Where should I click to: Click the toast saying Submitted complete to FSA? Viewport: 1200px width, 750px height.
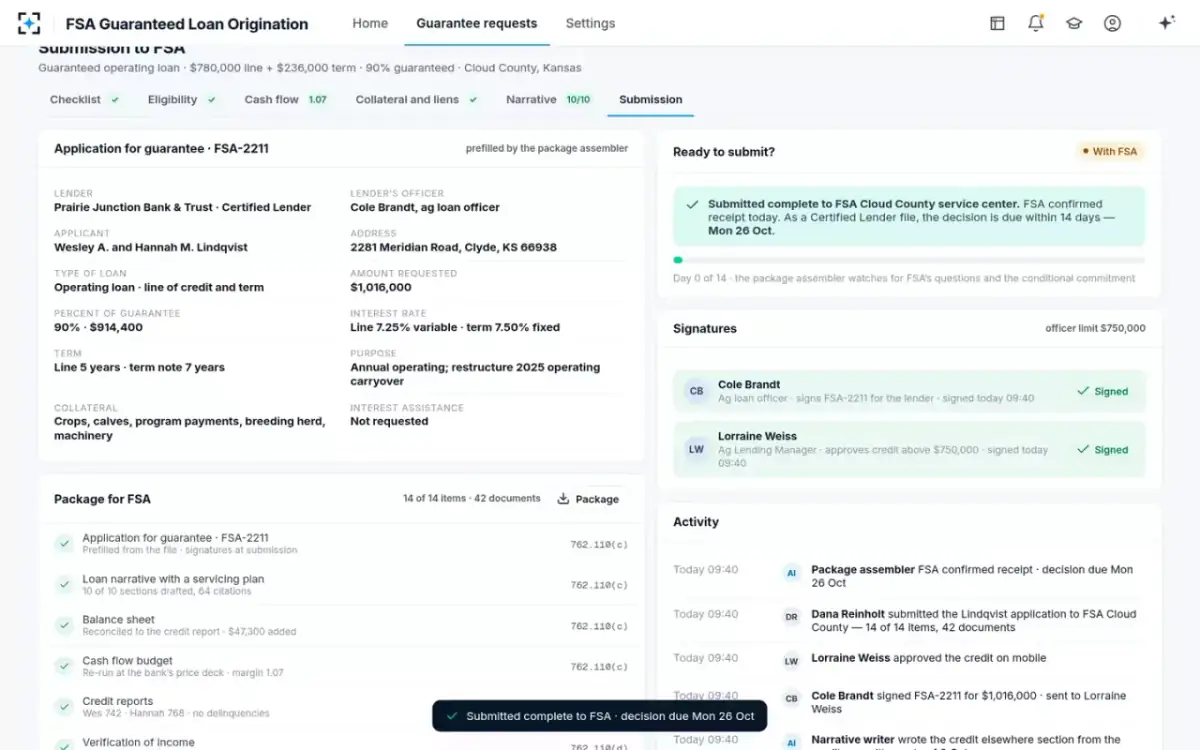(600, 716)
